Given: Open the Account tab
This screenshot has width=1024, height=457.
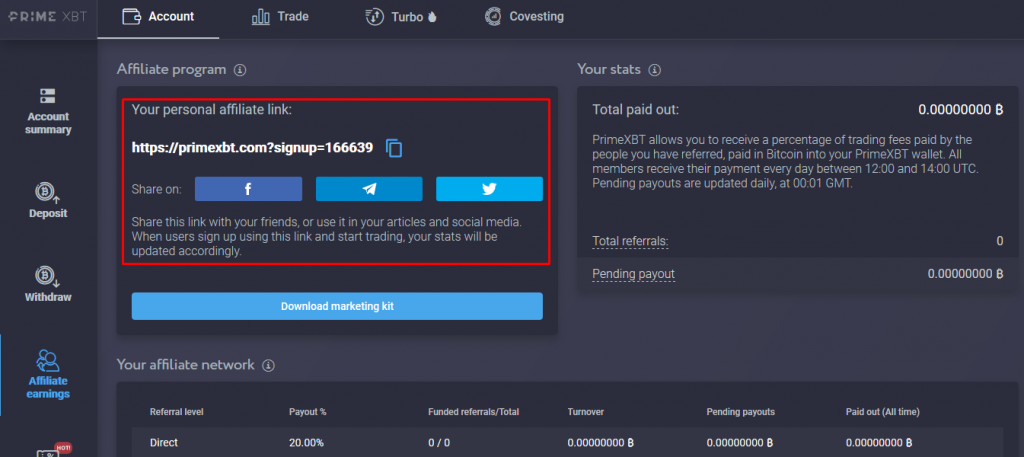Looking at the screenshot, I should pyautogui.click(x=158, y=17).
